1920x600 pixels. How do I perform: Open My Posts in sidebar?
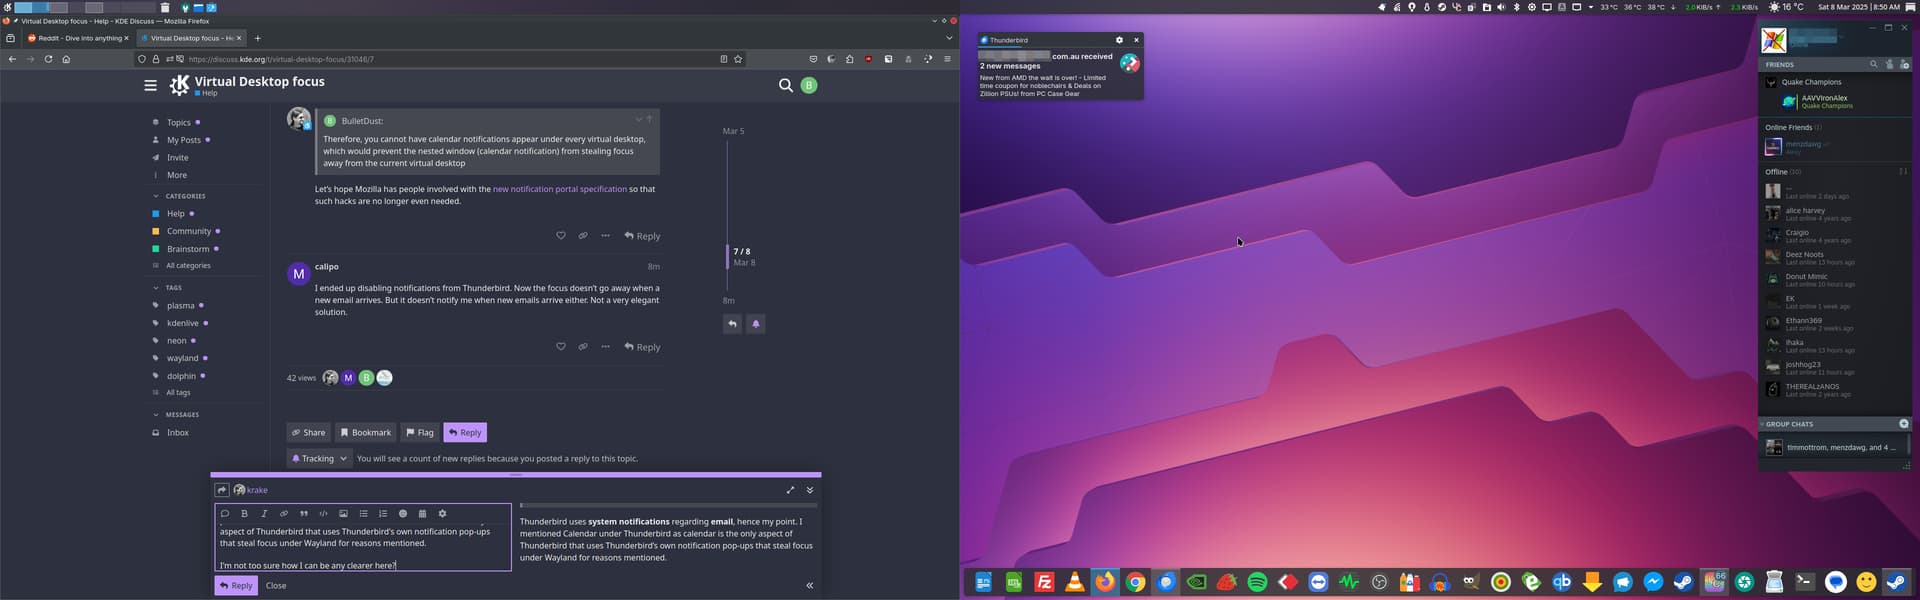(183, 140)
